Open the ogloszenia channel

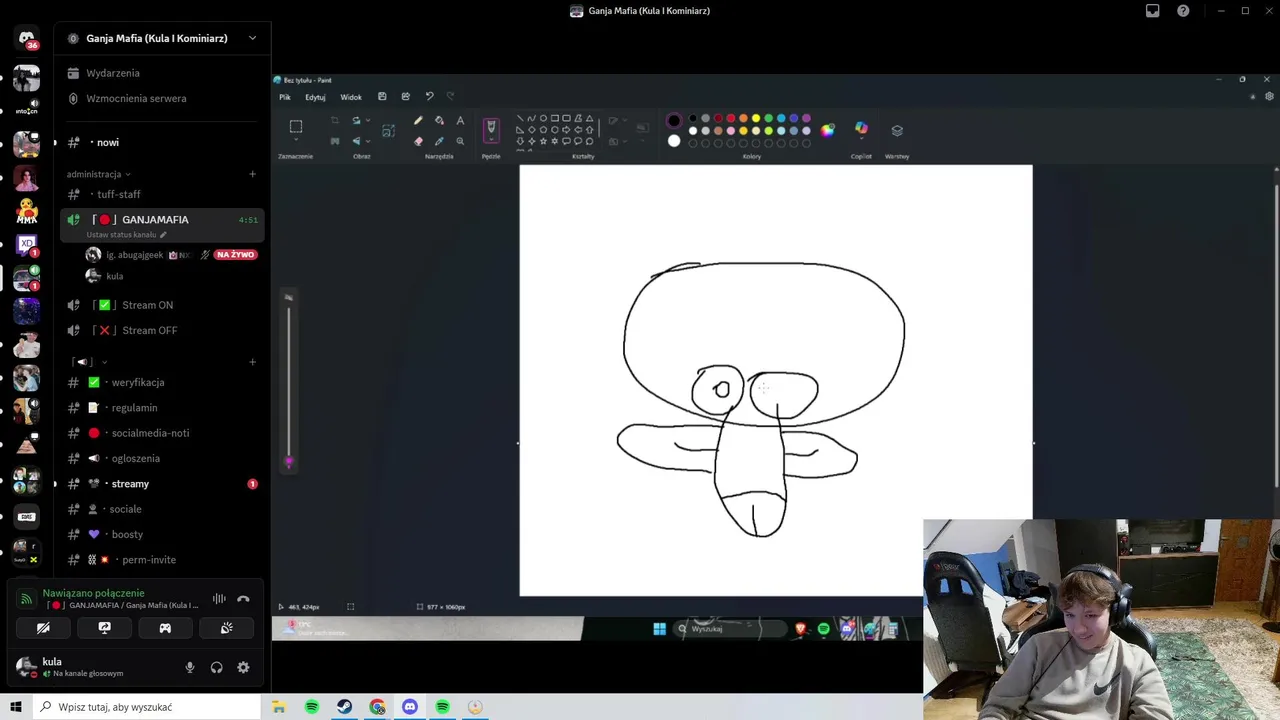(161, 458)
